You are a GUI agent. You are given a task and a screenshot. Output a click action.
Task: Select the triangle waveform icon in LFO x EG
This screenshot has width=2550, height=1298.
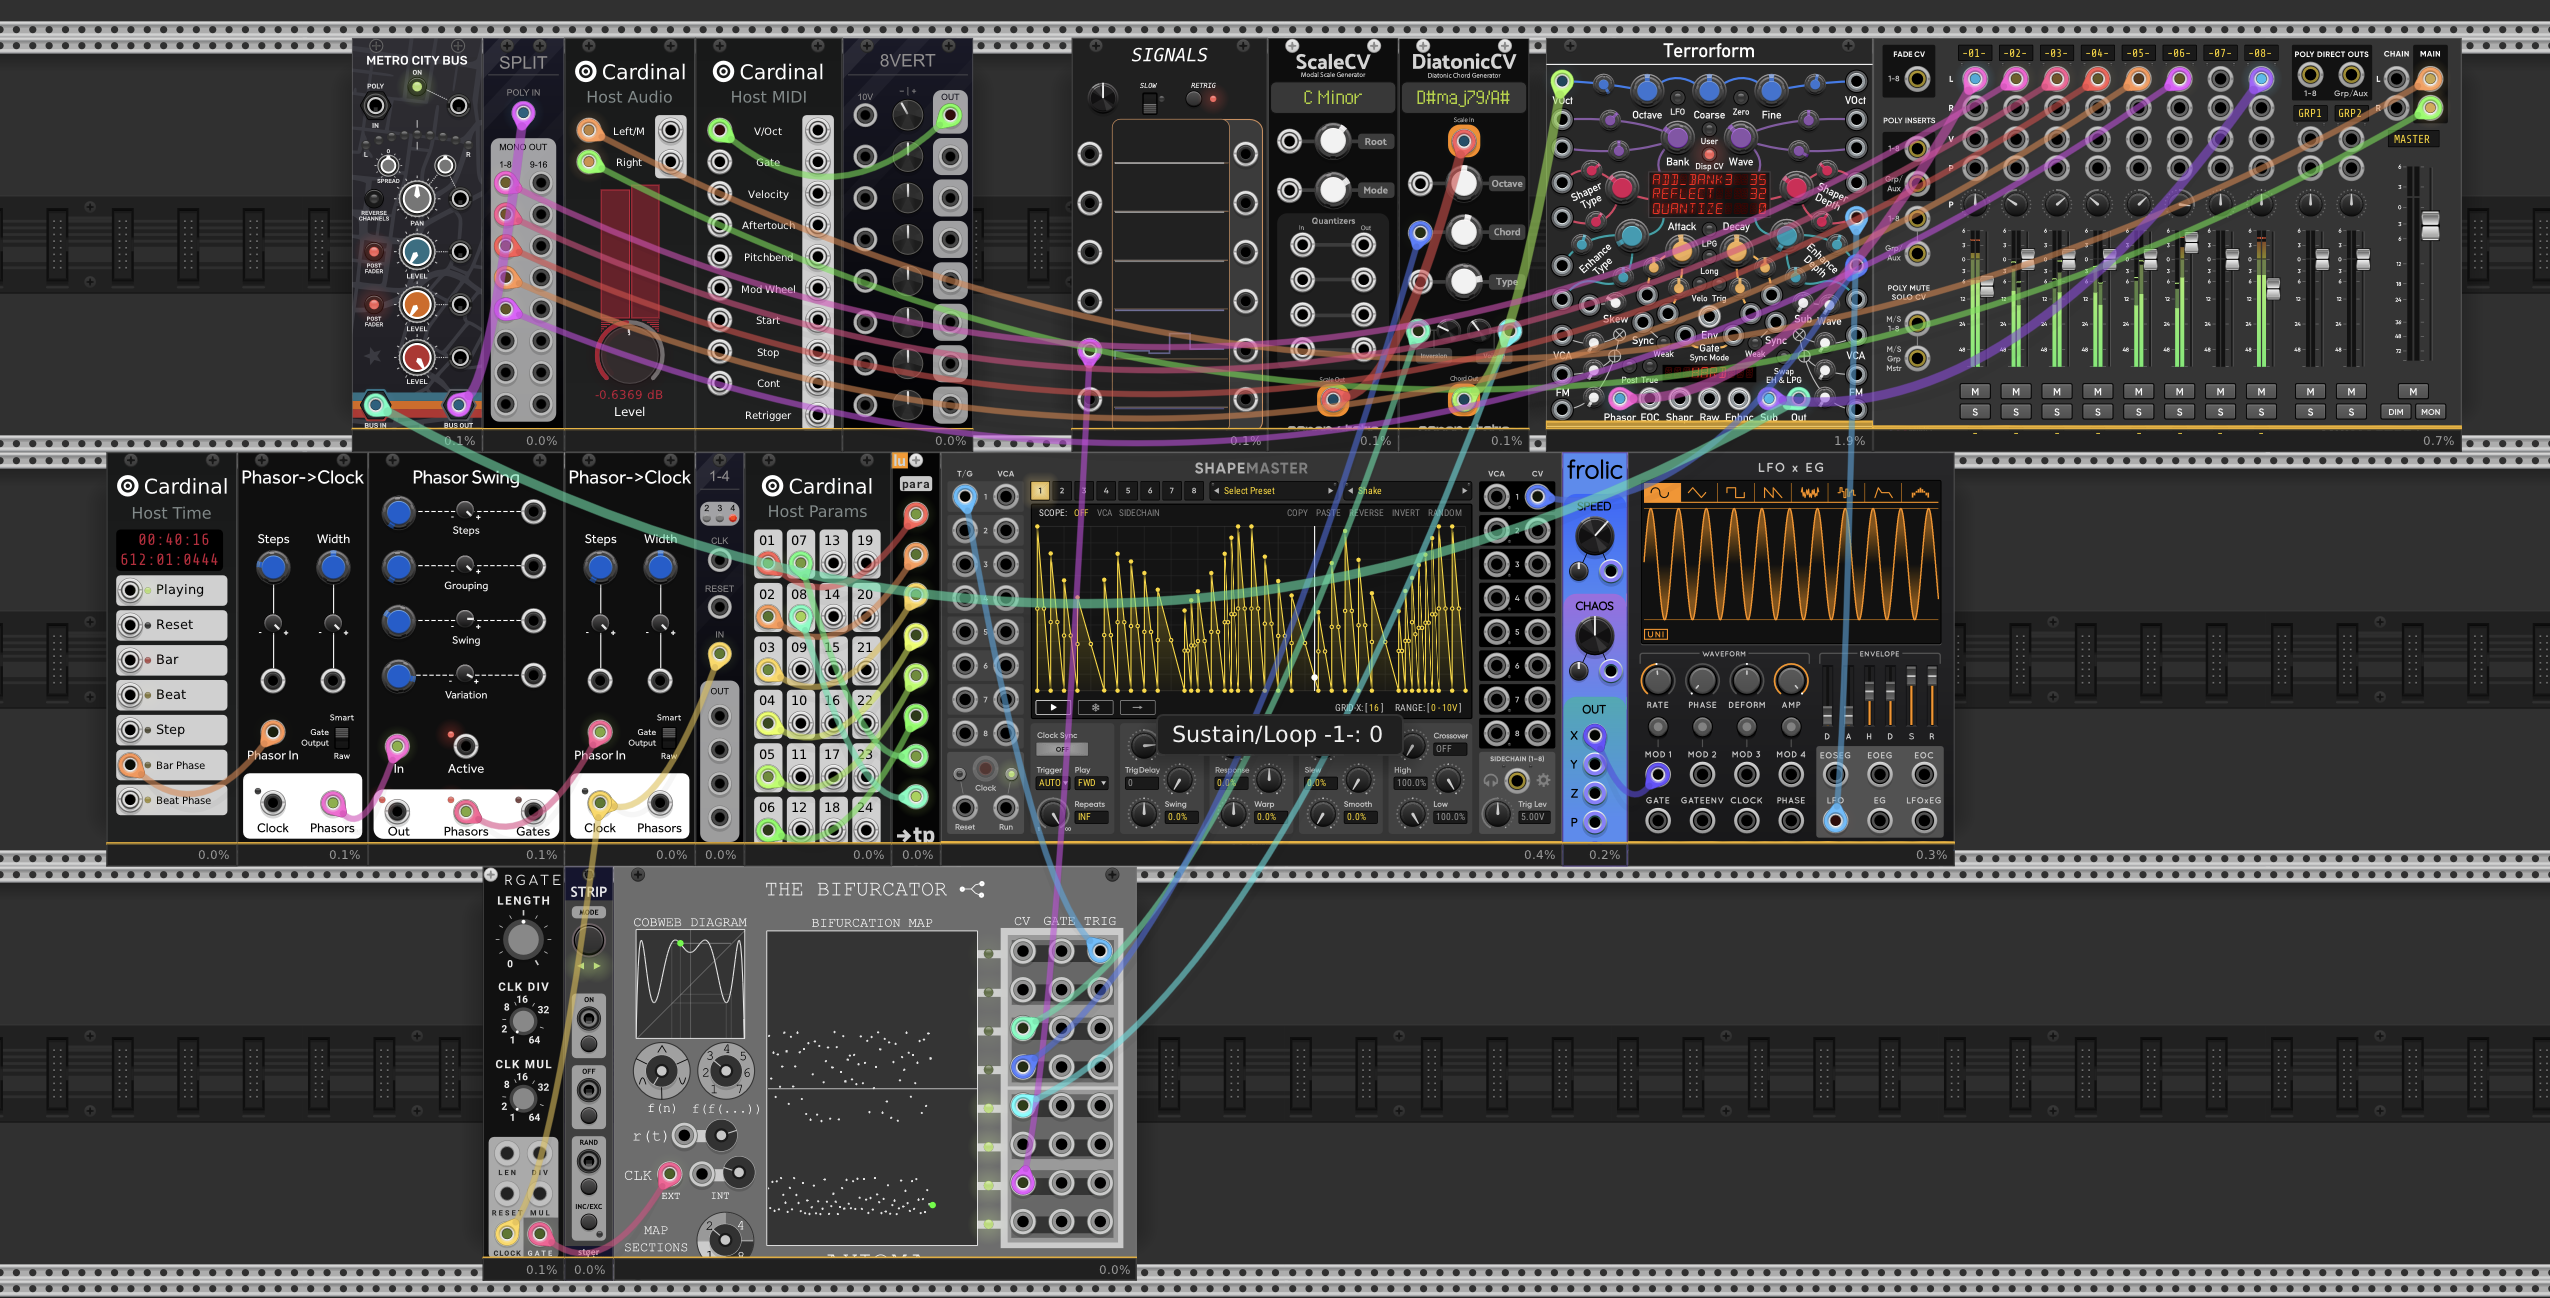pos(1697,492)
